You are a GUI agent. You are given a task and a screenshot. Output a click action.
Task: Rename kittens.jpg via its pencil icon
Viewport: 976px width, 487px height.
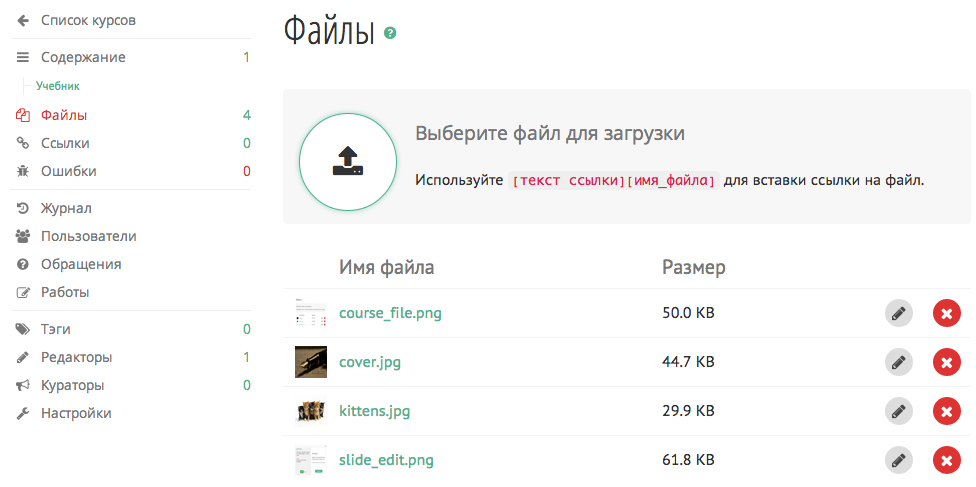point(898,411)
